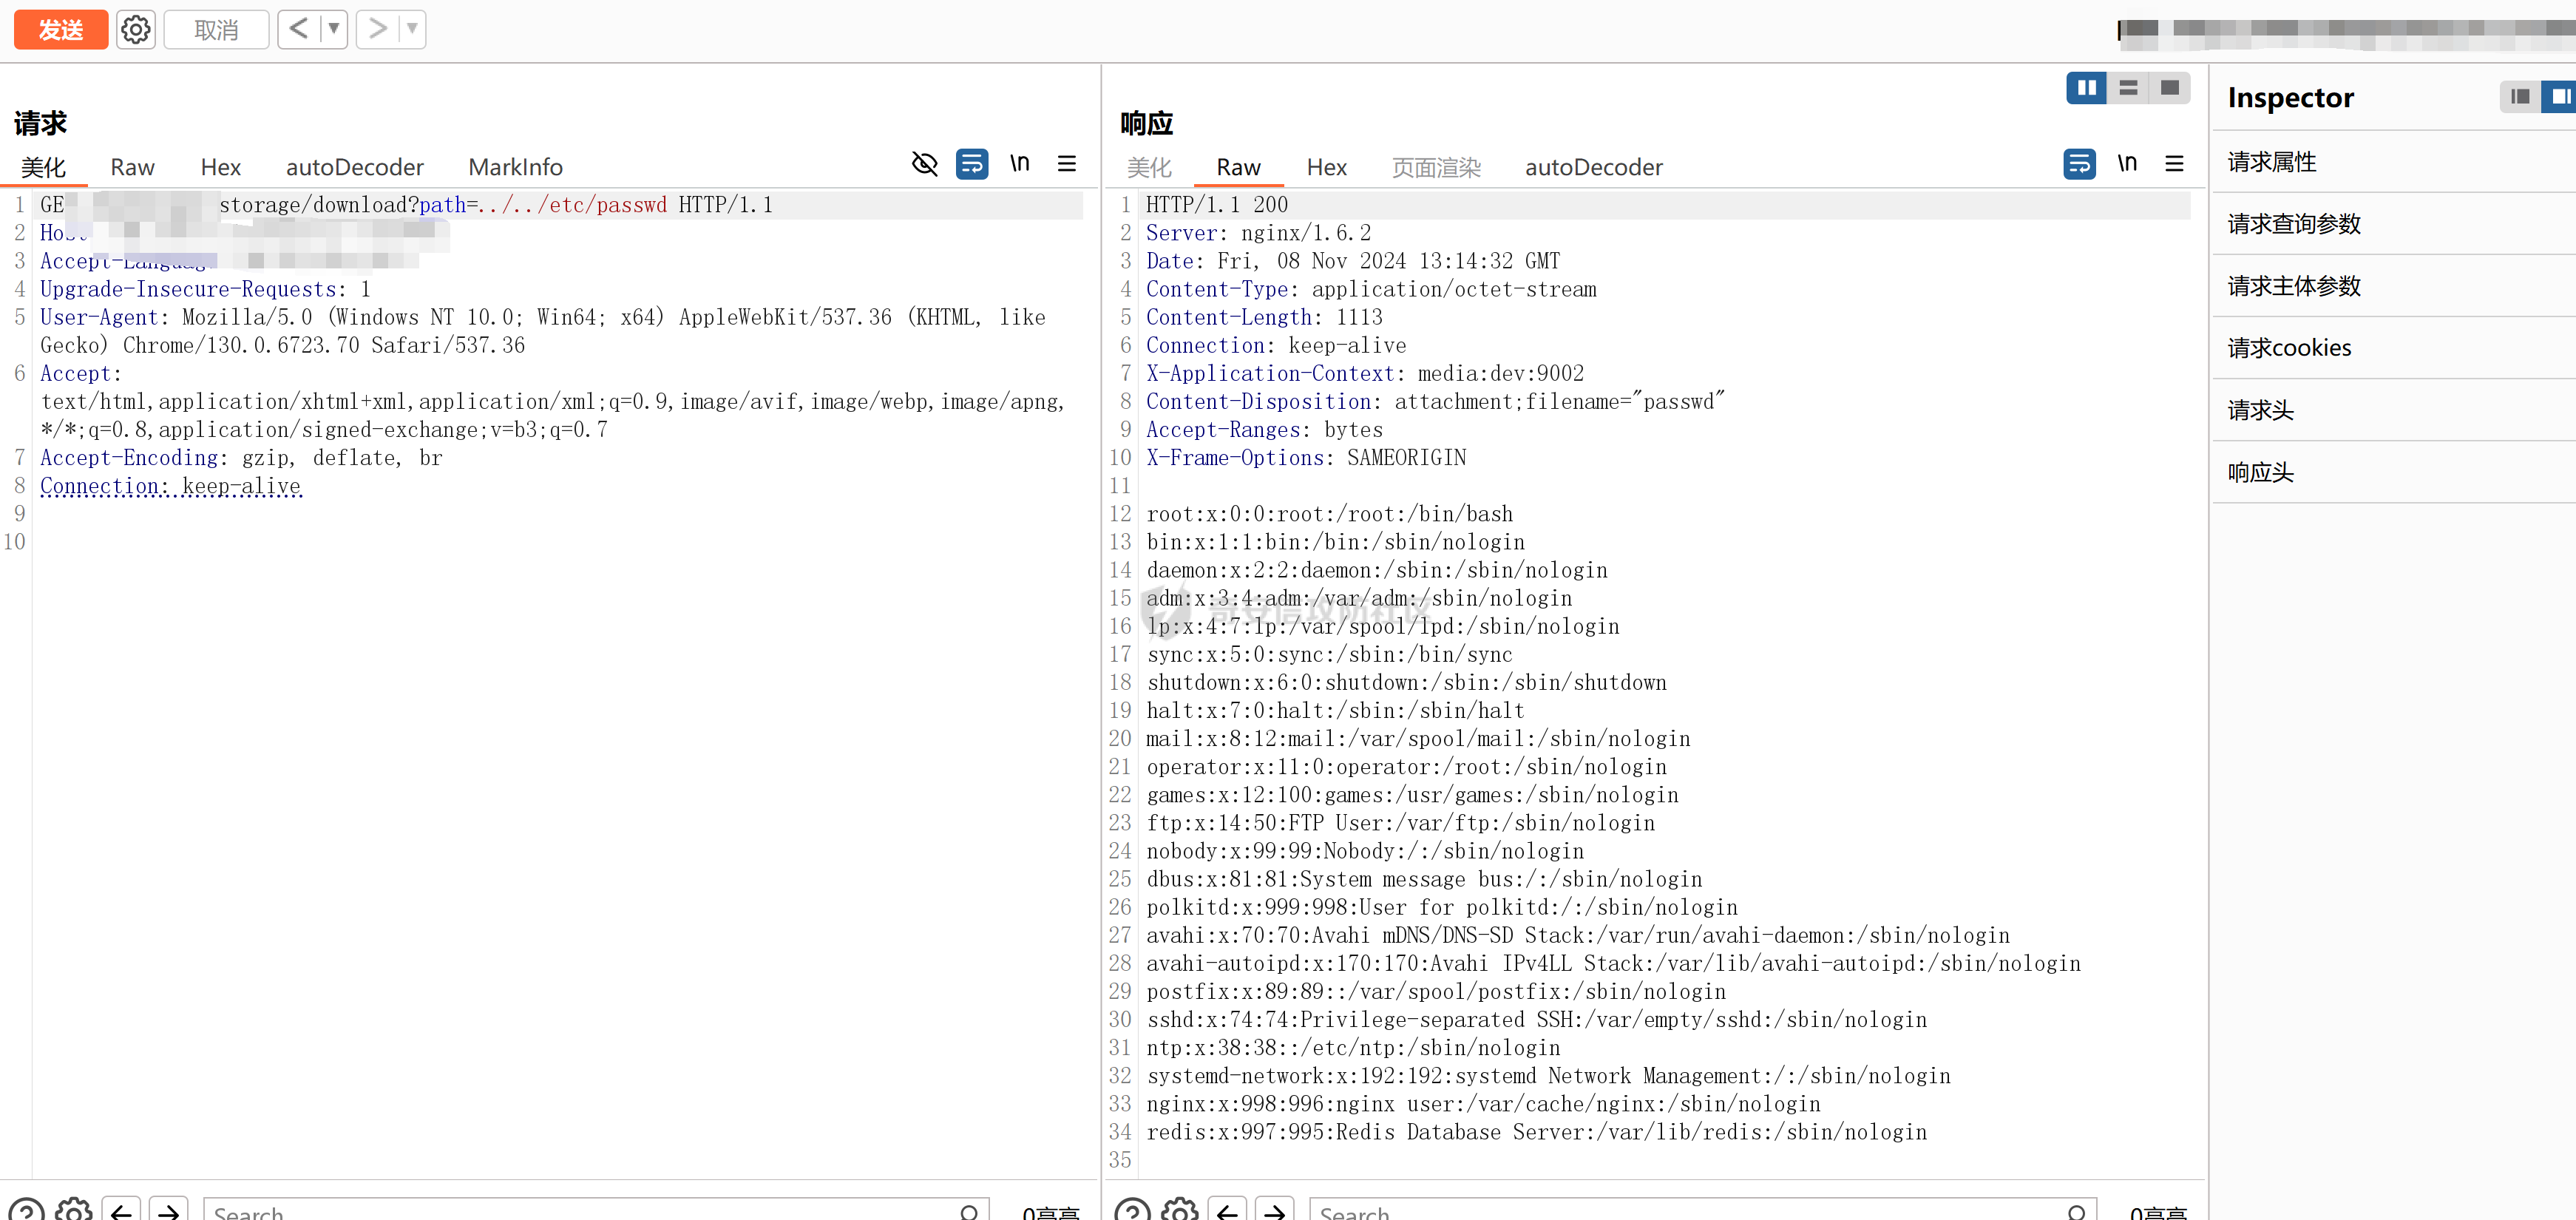Open request panel hamburger menu
The image size is (2576, 1220).
(1067, 164)
